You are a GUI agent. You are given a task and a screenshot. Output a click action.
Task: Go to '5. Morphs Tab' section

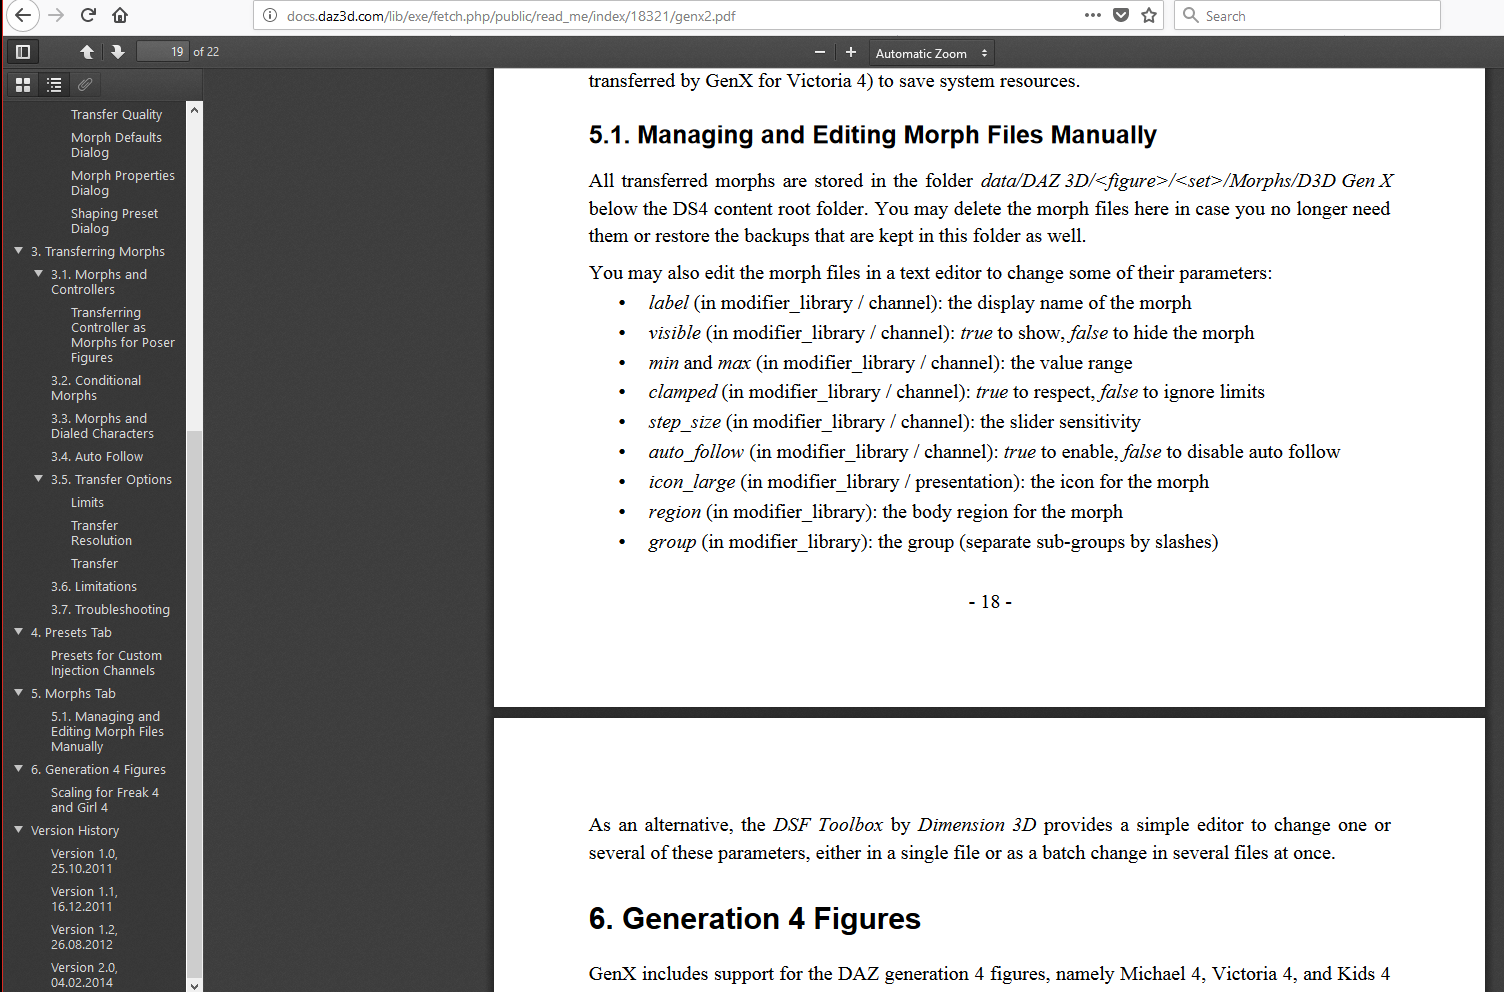(x=73, y=694)
